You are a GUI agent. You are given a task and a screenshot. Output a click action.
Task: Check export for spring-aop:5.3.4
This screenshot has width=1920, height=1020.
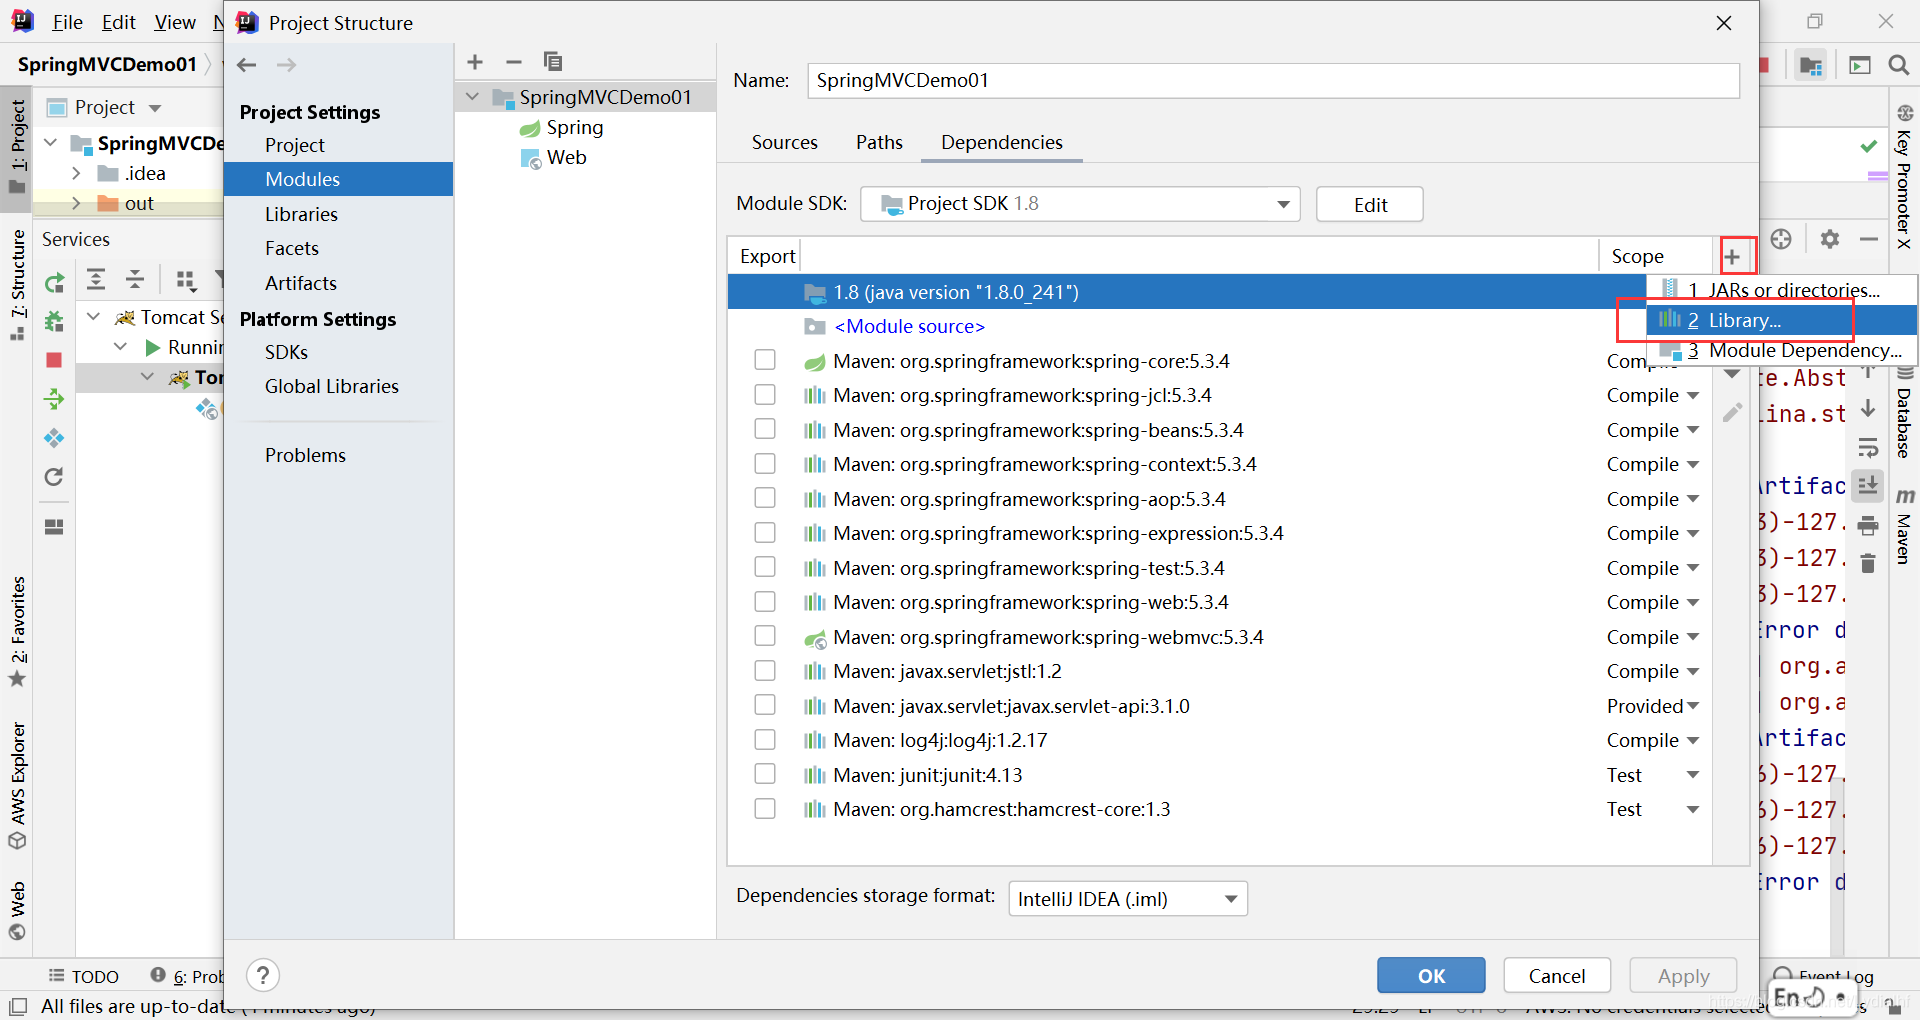coord(765,498)
